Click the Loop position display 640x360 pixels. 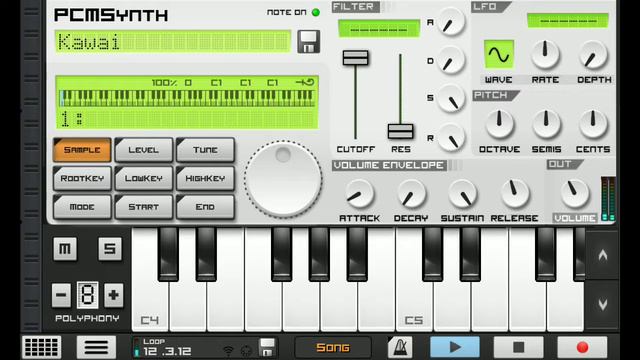tap(167, 347)
